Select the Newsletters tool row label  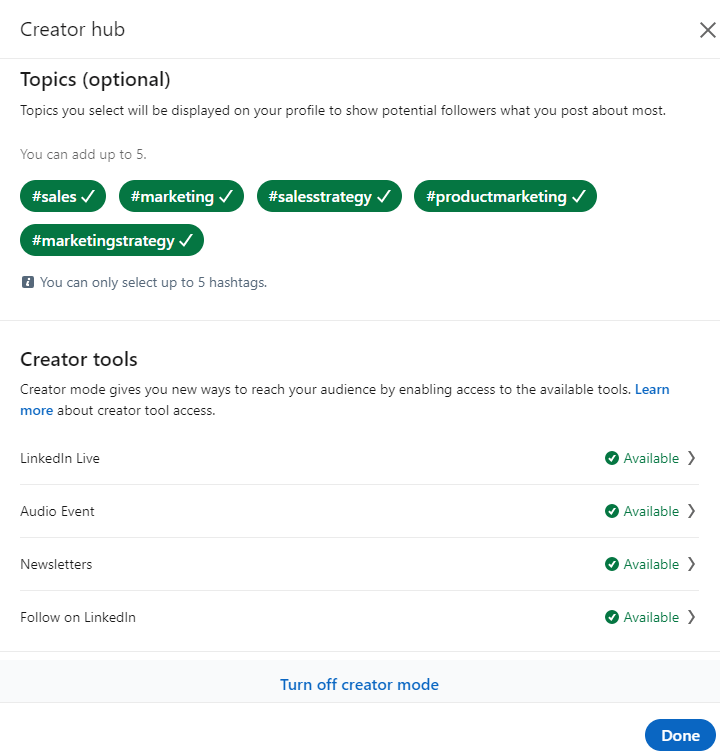(x=56, y=564)
